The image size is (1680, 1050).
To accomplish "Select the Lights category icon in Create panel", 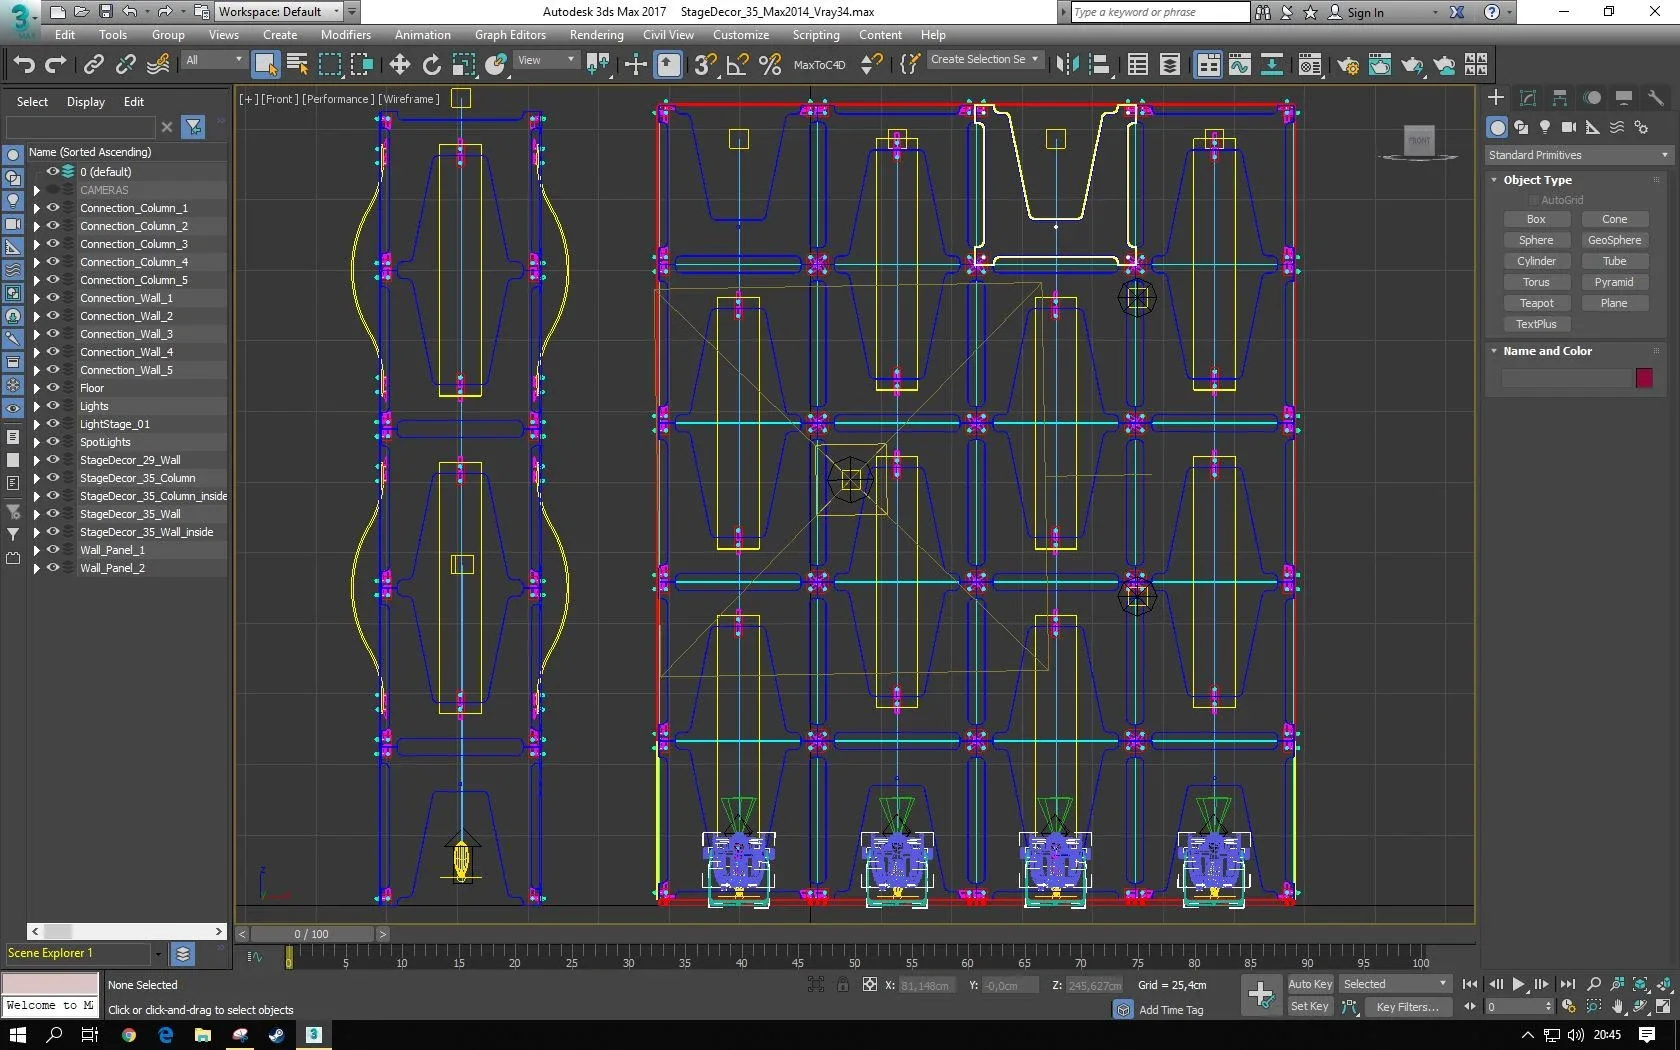I will coord(1545,127).
